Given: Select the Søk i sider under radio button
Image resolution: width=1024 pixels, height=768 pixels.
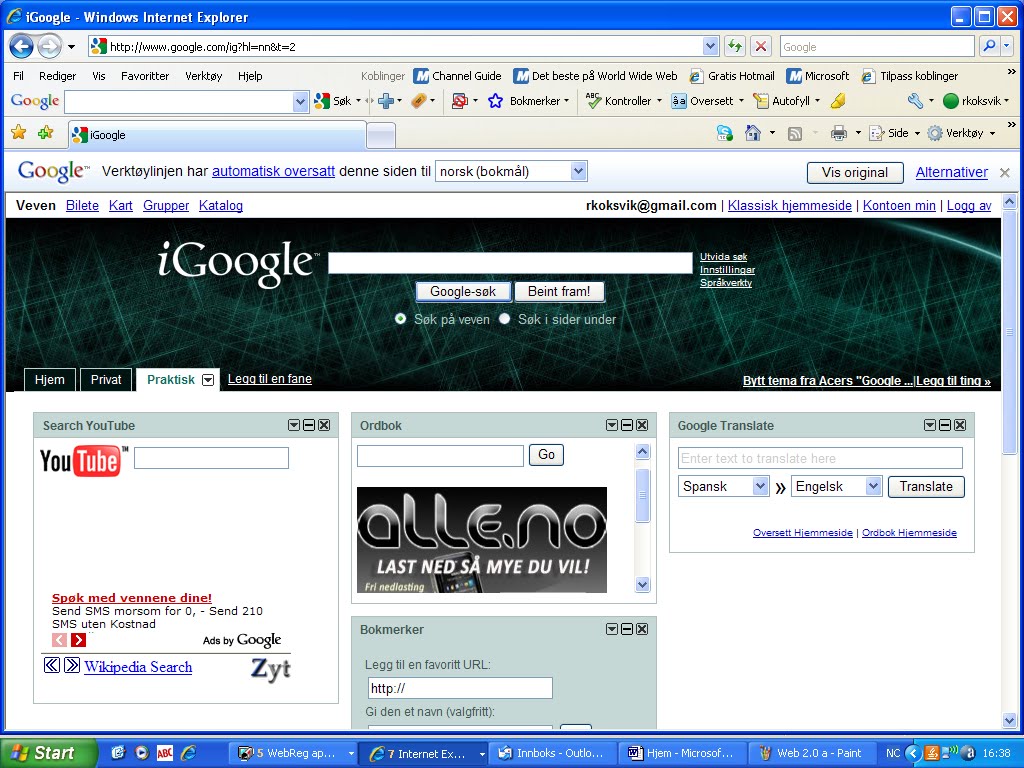Looking at the screenshot, I should pos(504,319).
